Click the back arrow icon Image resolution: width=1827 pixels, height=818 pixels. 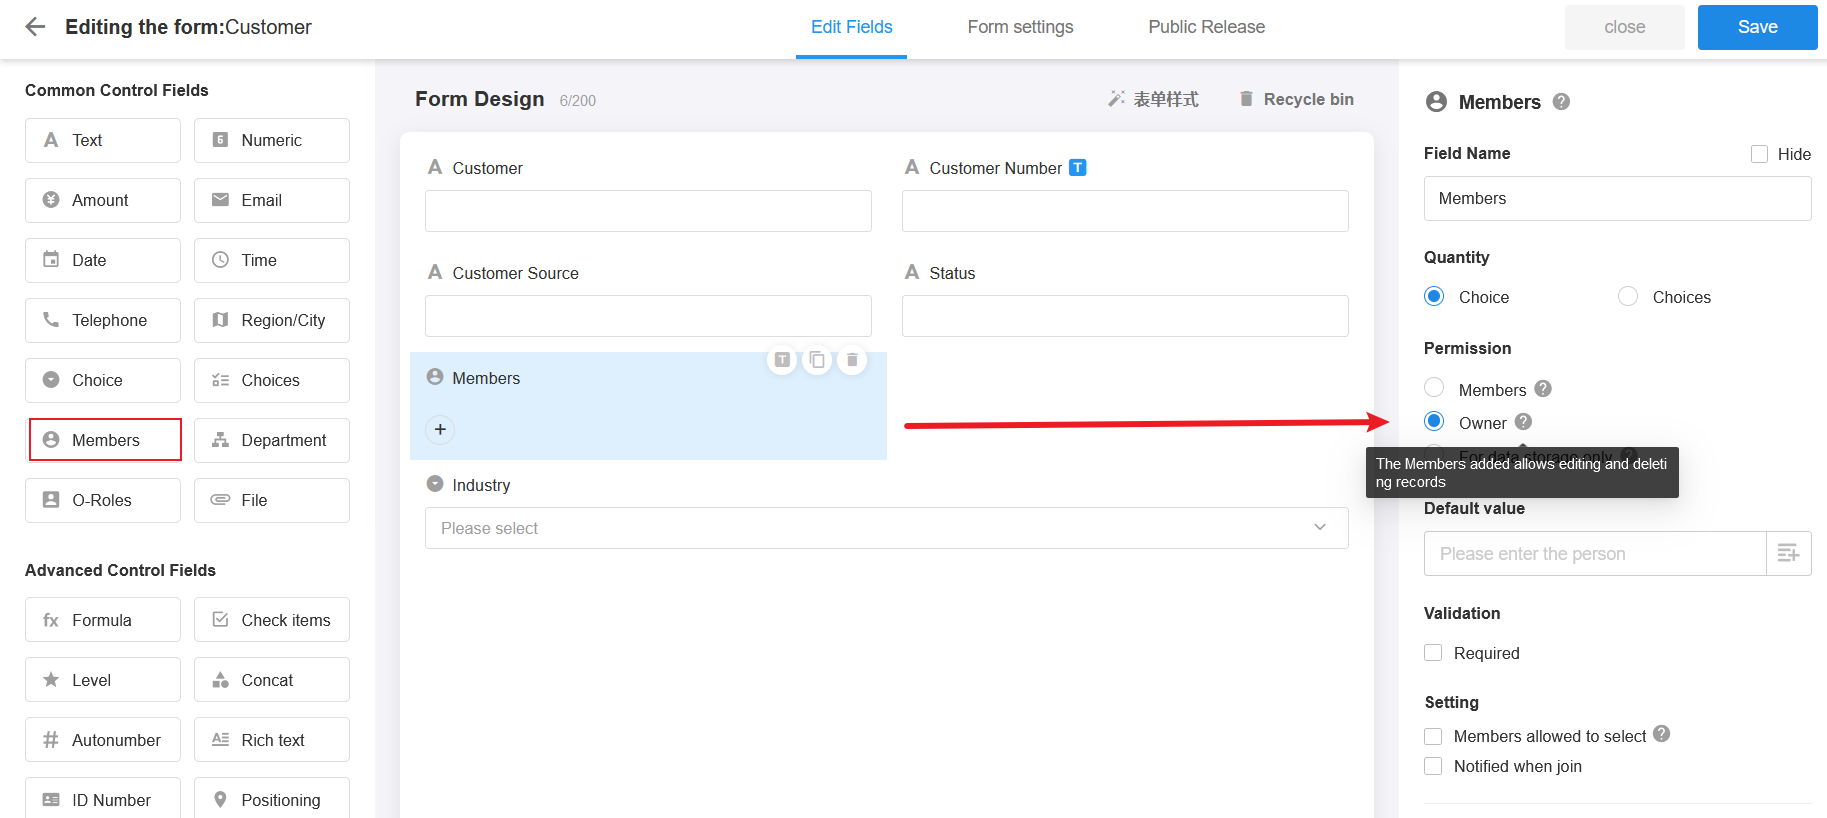click(35, 27)
